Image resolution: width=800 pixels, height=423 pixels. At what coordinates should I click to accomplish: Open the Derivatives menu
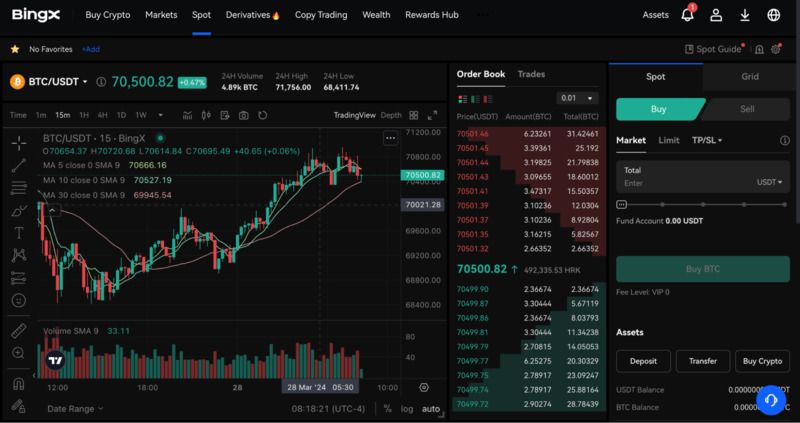pos(253,15)
